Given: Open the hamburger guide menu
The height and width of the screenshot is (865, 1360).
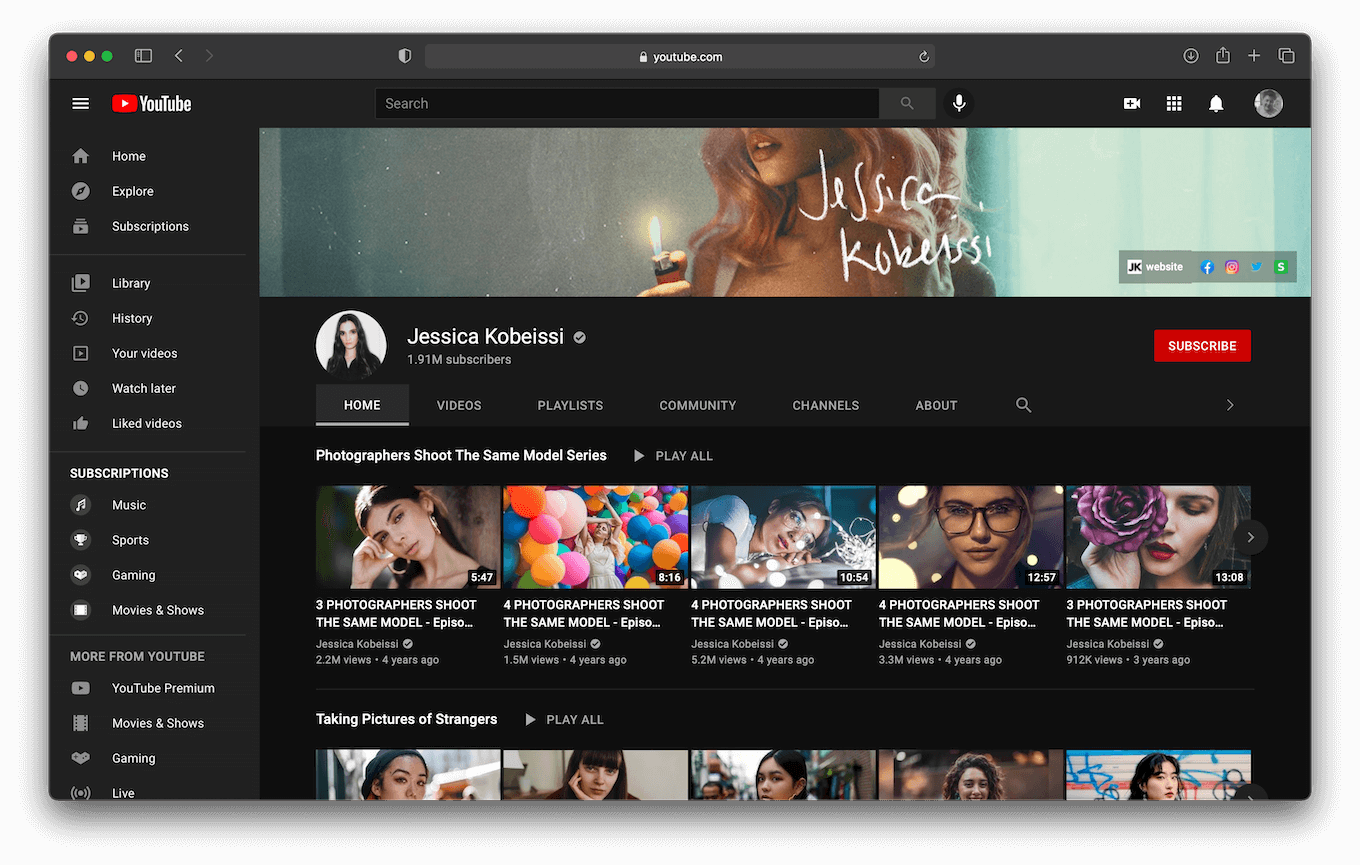Looking at the screenshot, I should [81, 104].
